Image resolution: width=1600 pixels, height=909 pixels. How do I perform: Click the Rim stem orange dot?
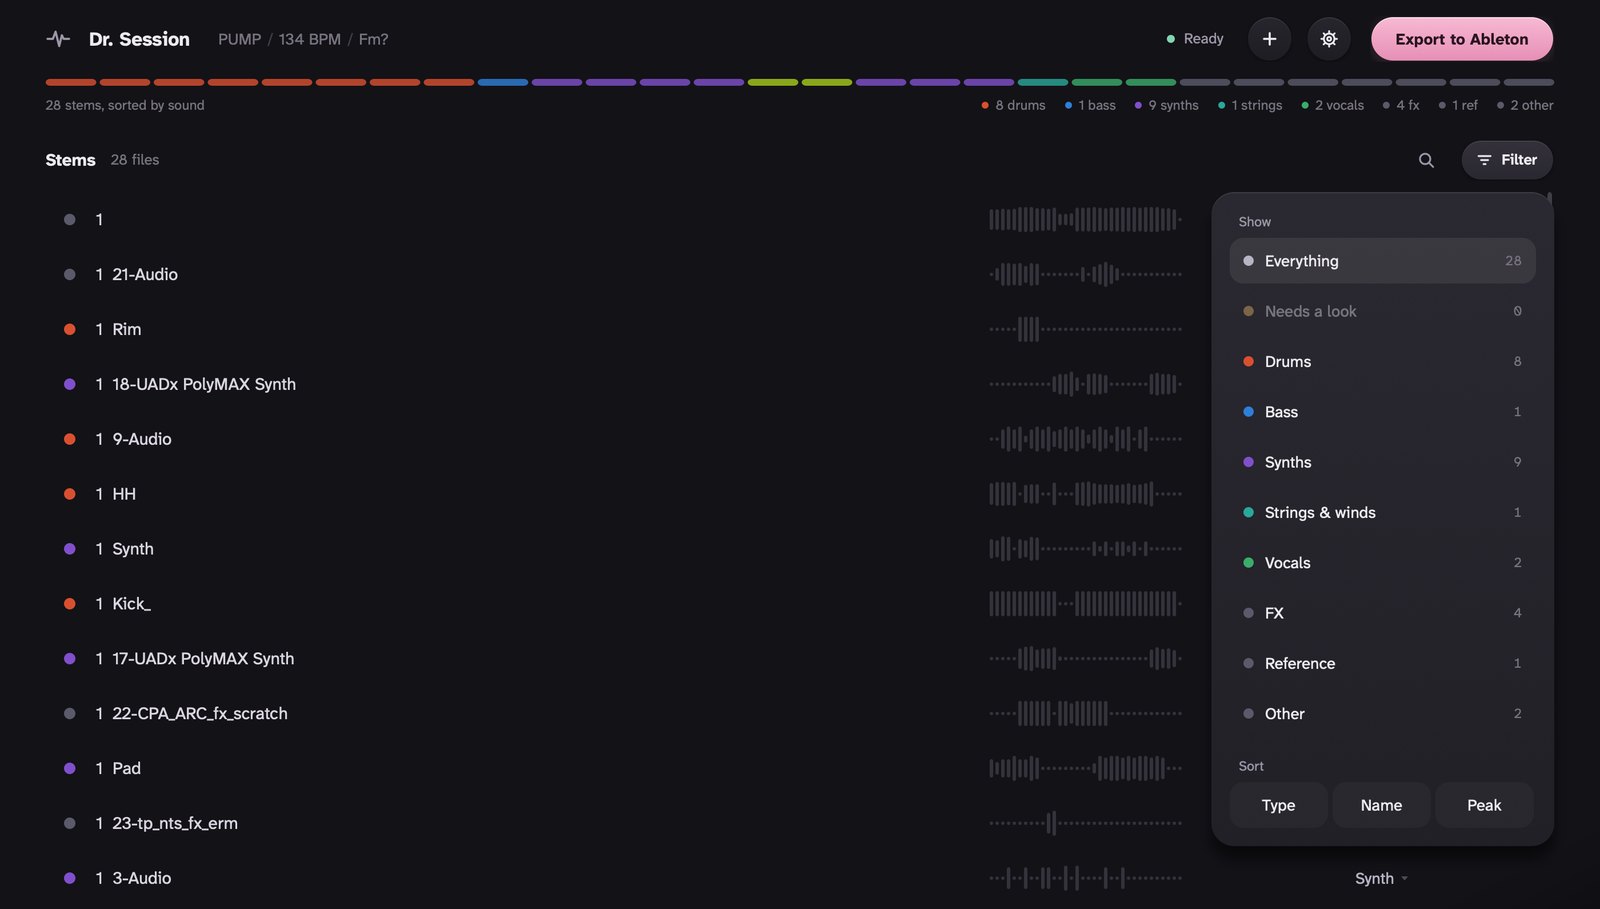tap(69, 329)
